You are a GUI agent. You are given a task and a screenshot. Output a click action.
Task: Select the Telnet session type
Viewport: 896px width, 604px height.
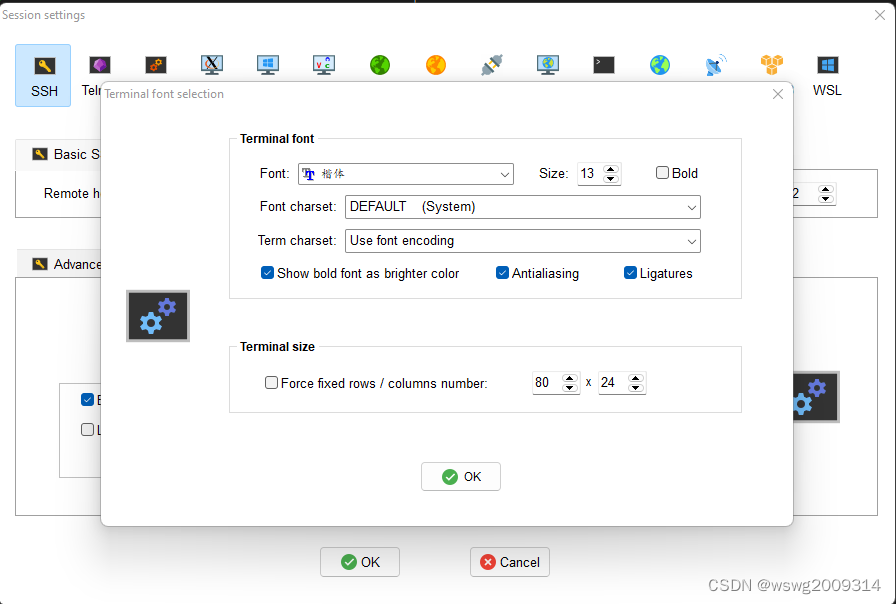(x=99, y=64)
